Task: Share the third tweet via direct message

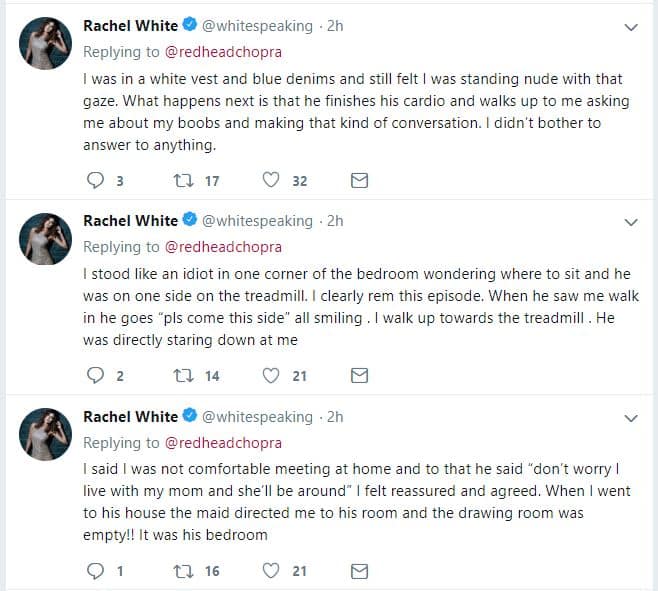Action: click(360, 571)
